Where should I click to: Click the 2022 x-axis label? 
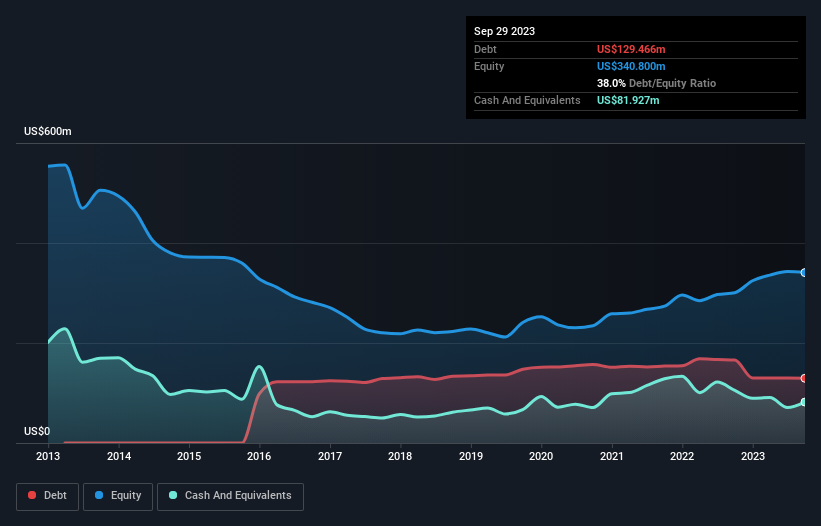click(x=682, y=456)
